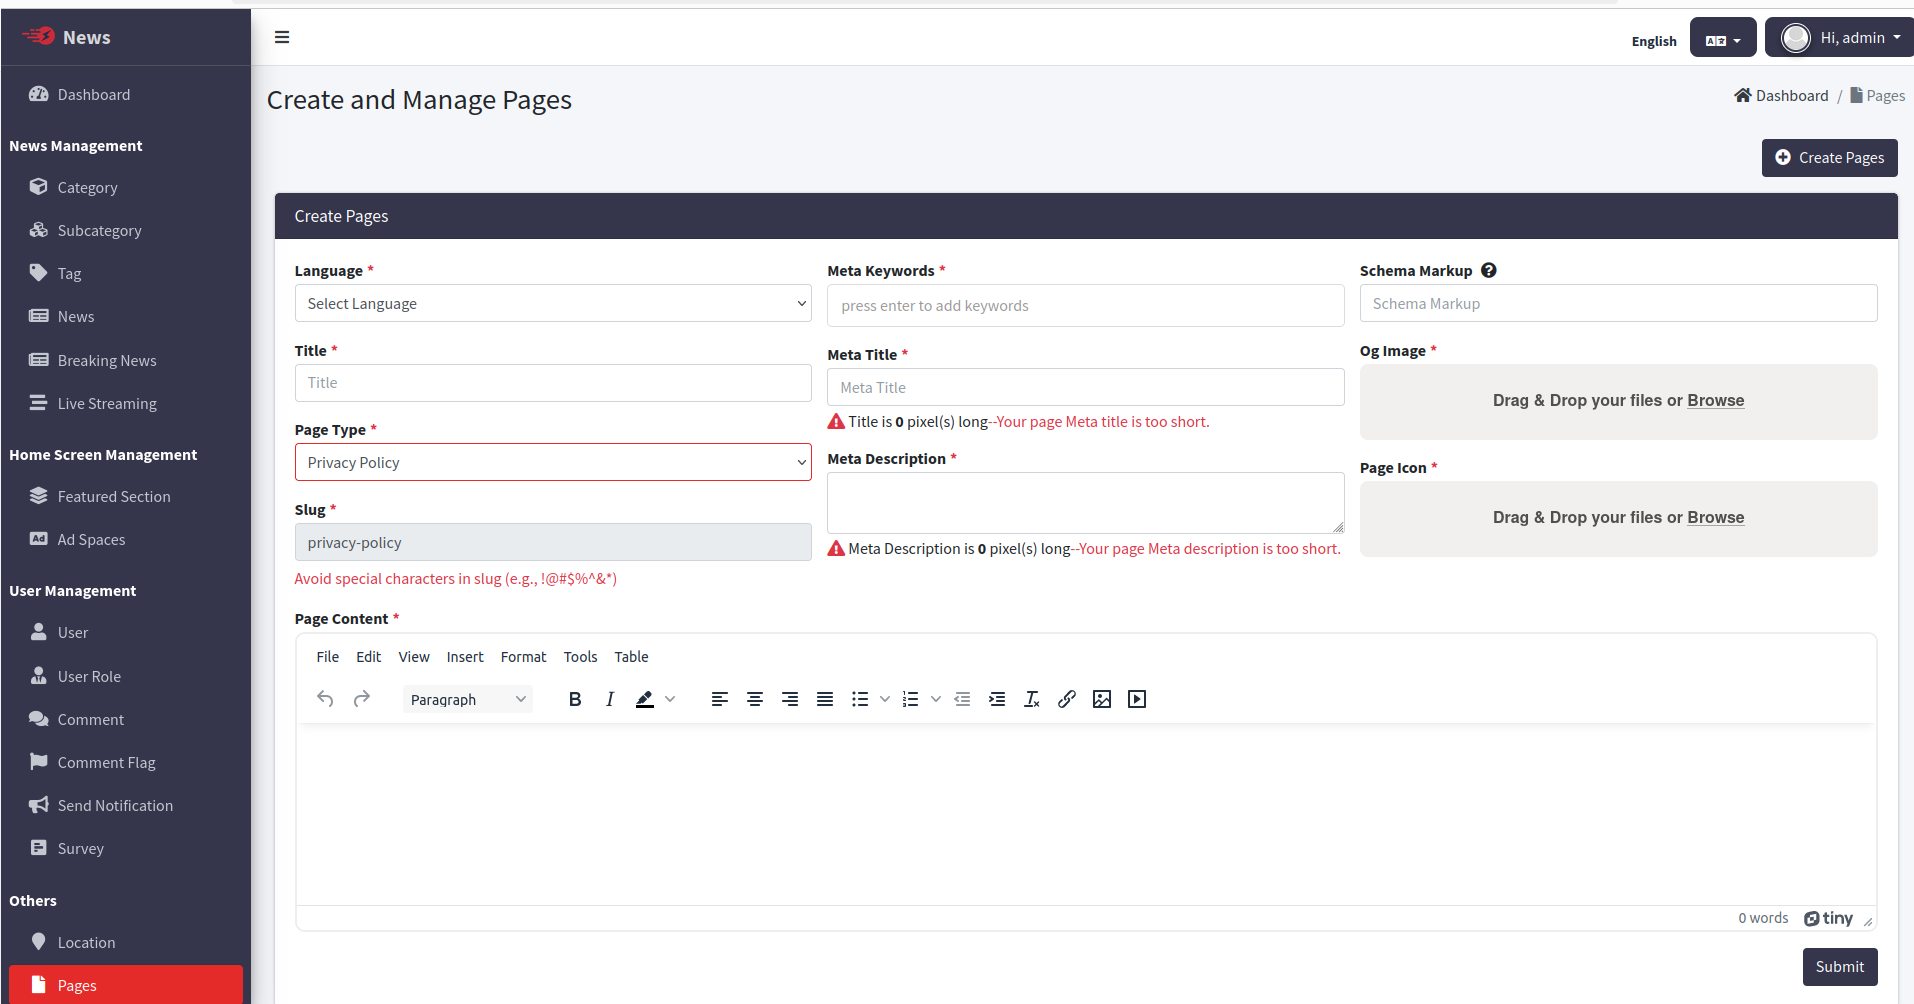The width and height of the screenshot is (1914, 1004).
Task: Open the Format menu in editor
Action: tap(523, 657)
